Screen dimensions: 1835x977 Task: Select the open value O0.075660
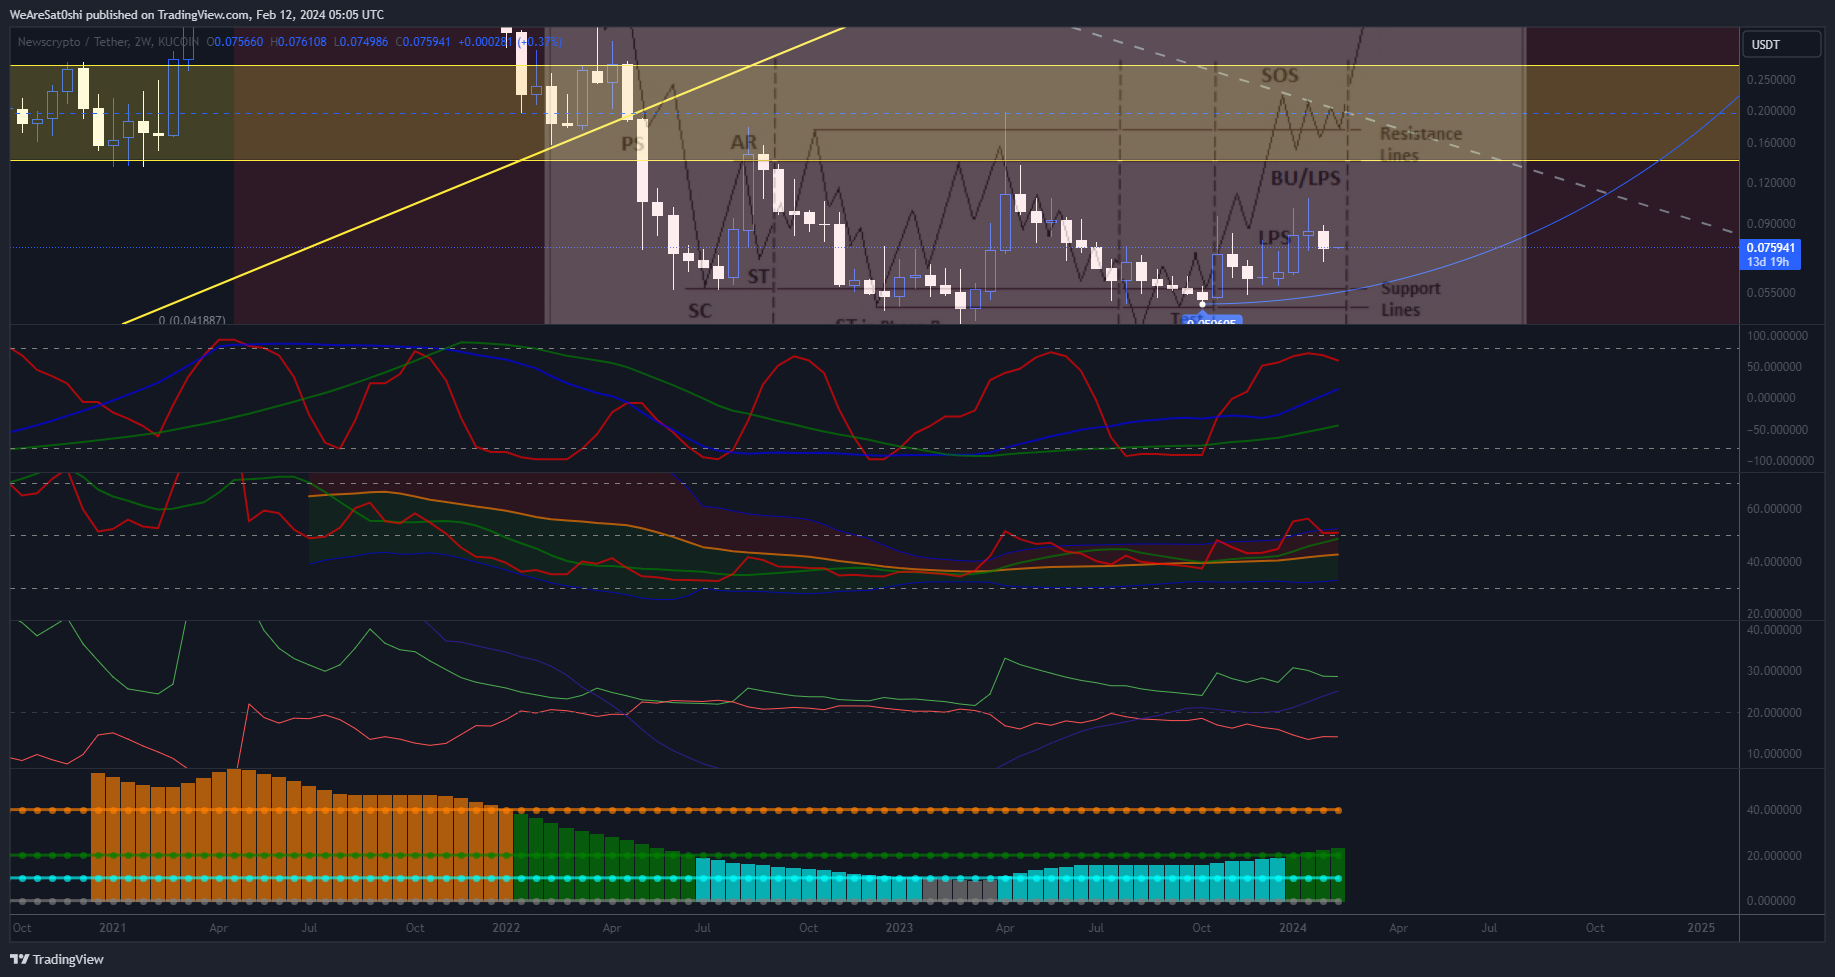coord(235,42)
